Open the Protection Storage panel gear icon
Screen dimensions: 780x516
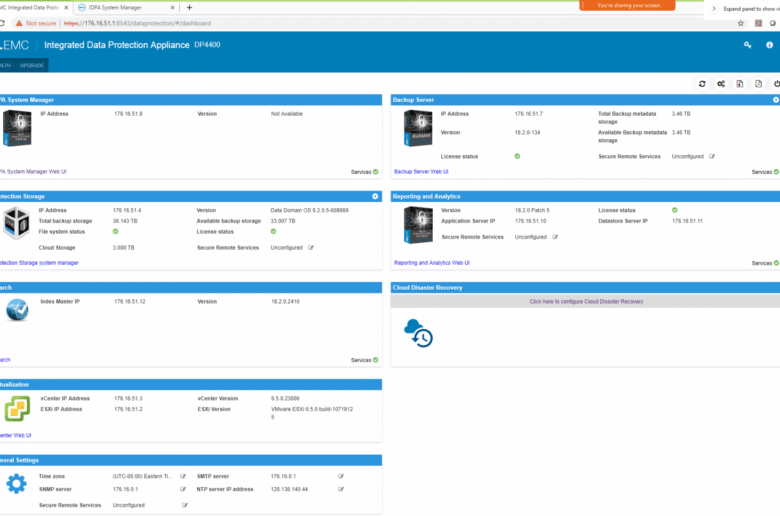click(x=375, y=196)
